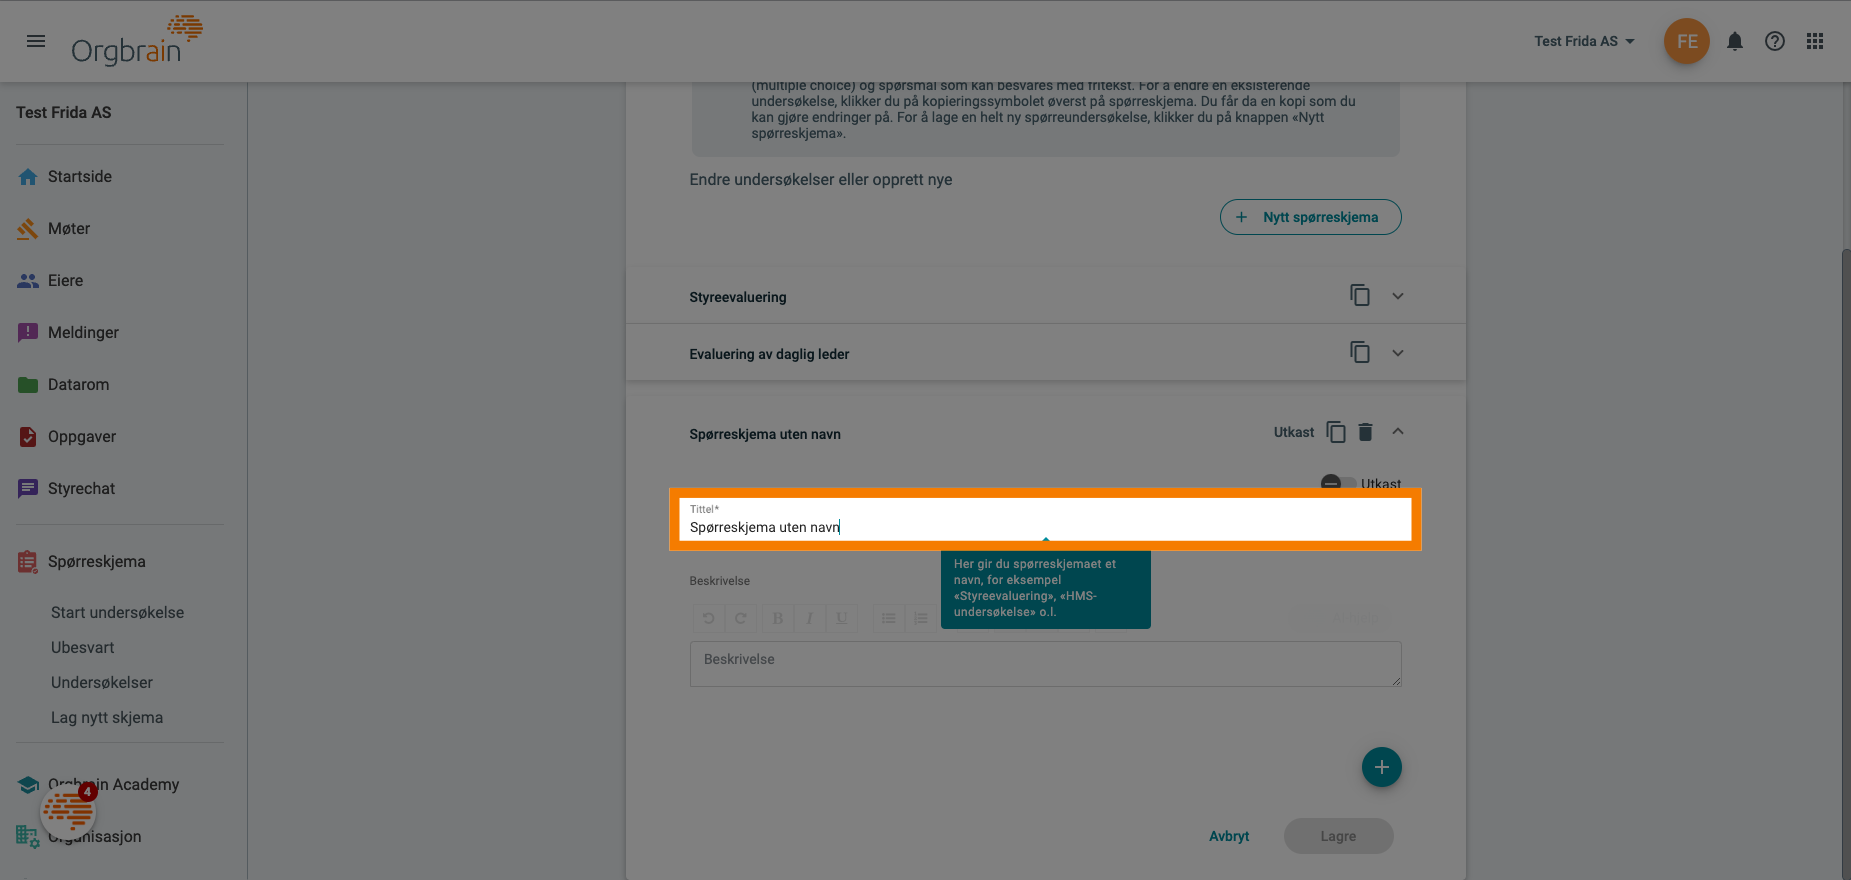
Task: Click the undo button in editor toolbar
Action: coord(708,618)
